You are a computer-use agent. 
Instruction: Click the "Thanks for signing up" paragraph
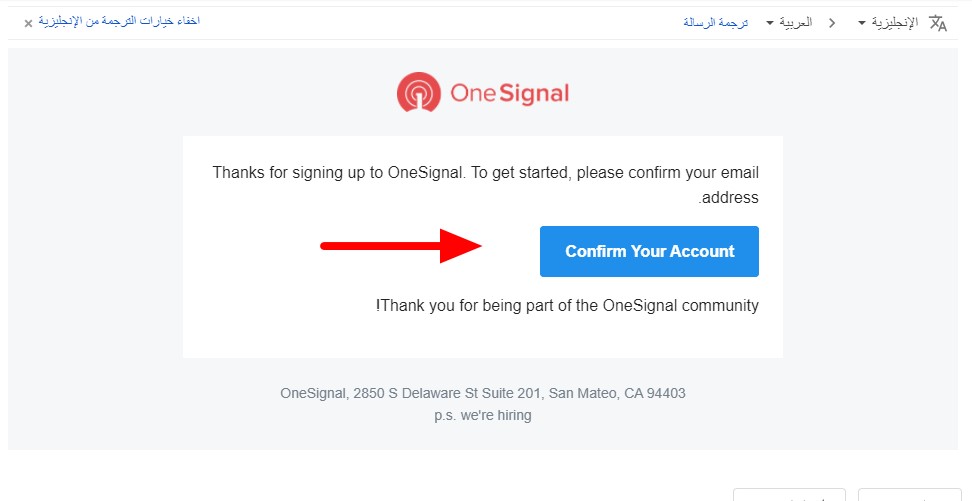click(485, 173)
